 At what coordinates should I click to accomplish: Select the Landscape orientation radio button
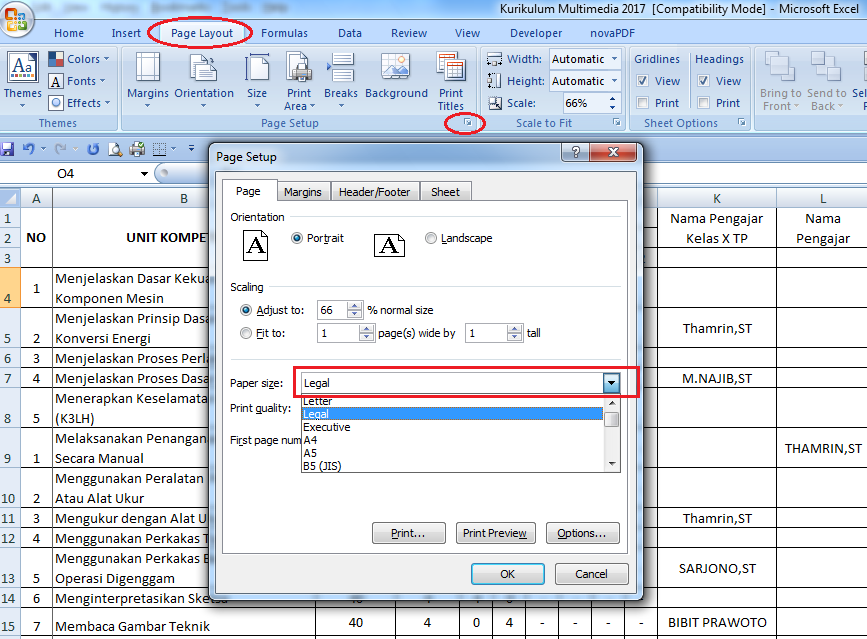coord(431,238)
